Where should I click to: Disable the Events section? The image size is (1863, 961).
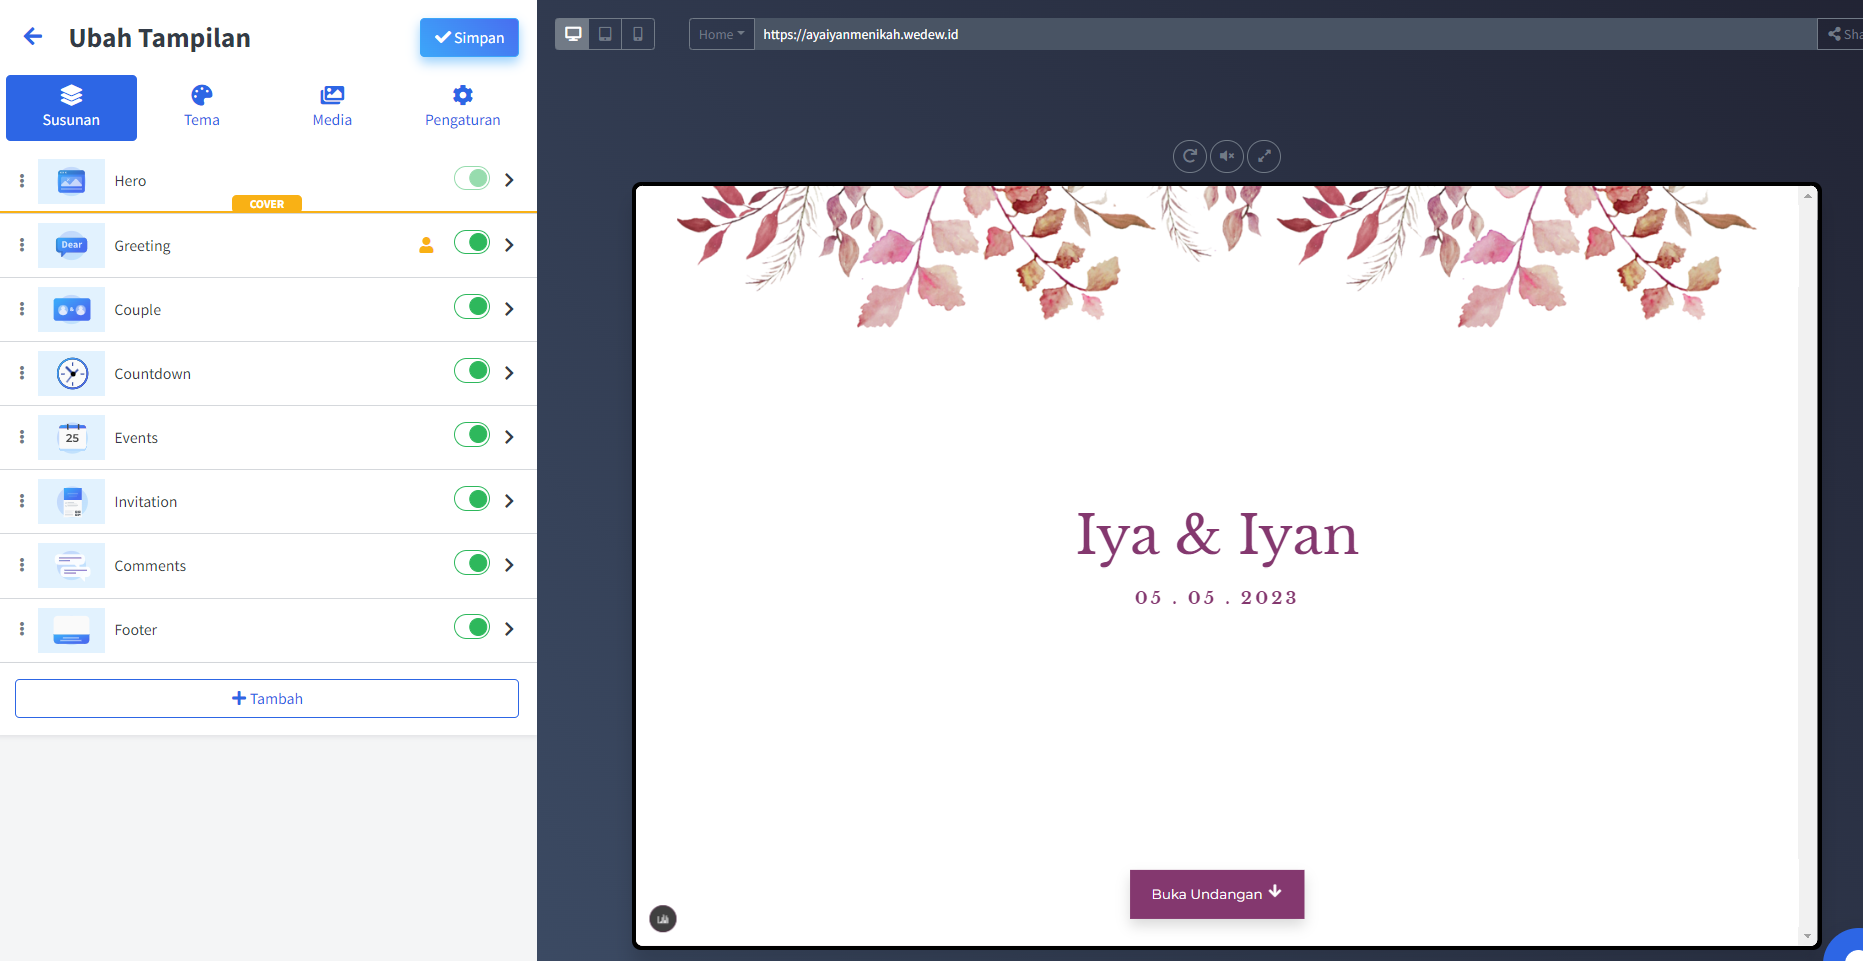tap(472, 434)
